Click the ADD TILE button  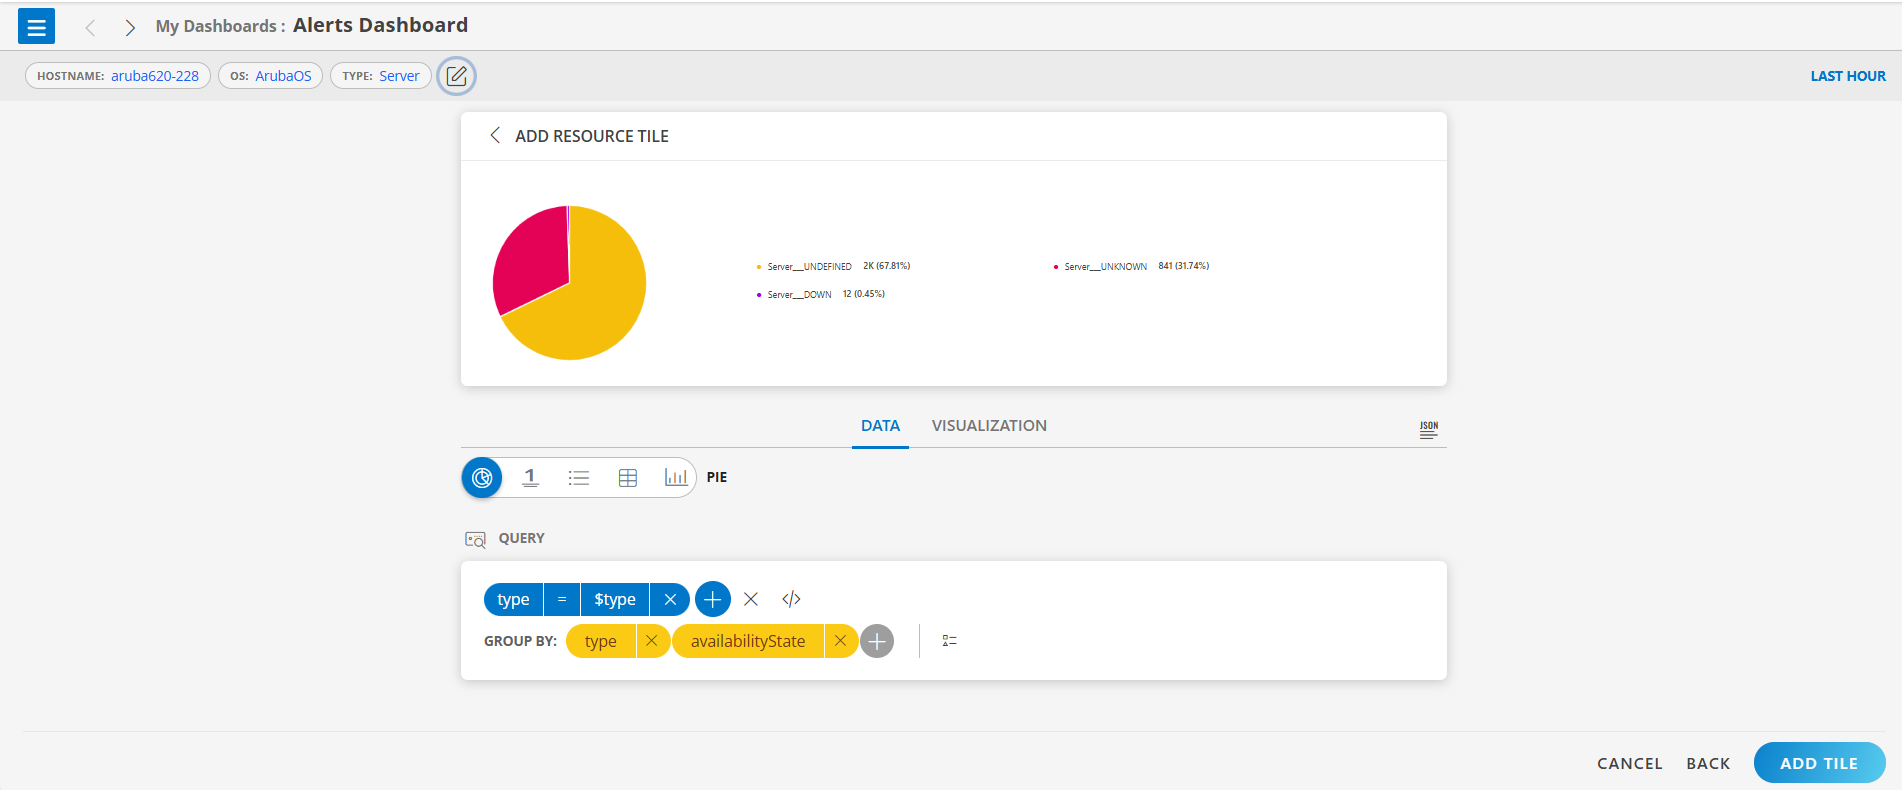[x=1818, y=763]
